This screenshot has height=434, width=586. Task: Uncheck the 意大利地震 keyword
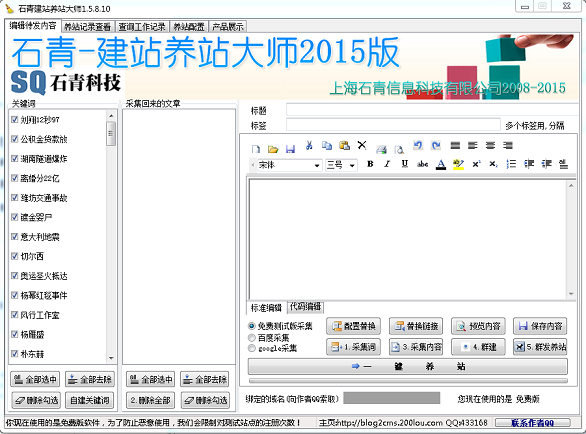coord(15,237)
